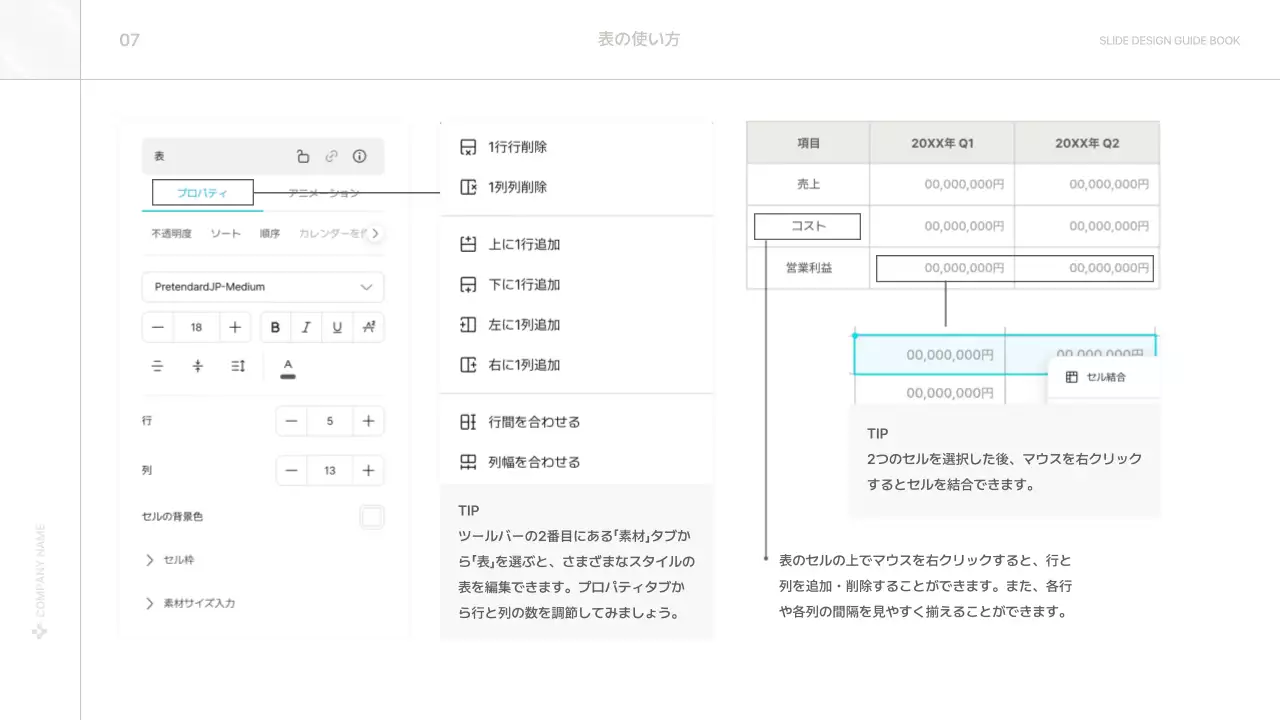Click the lock icon in 表 header
Viewport: 1280px width, 720px height.
click(303, 157)
